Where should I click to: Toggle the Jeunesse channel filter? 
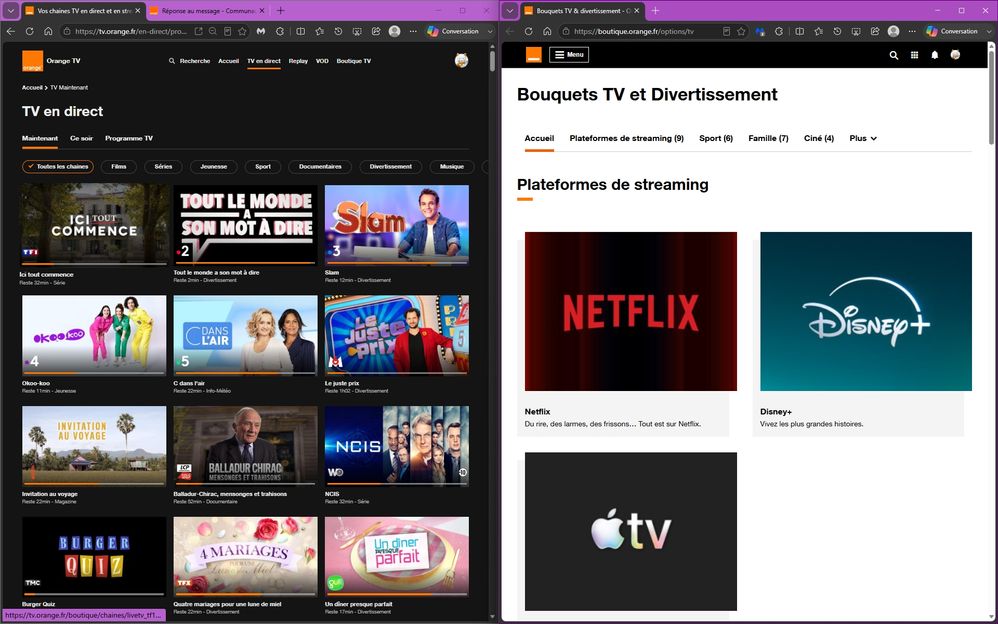click(x=213, y=167)
